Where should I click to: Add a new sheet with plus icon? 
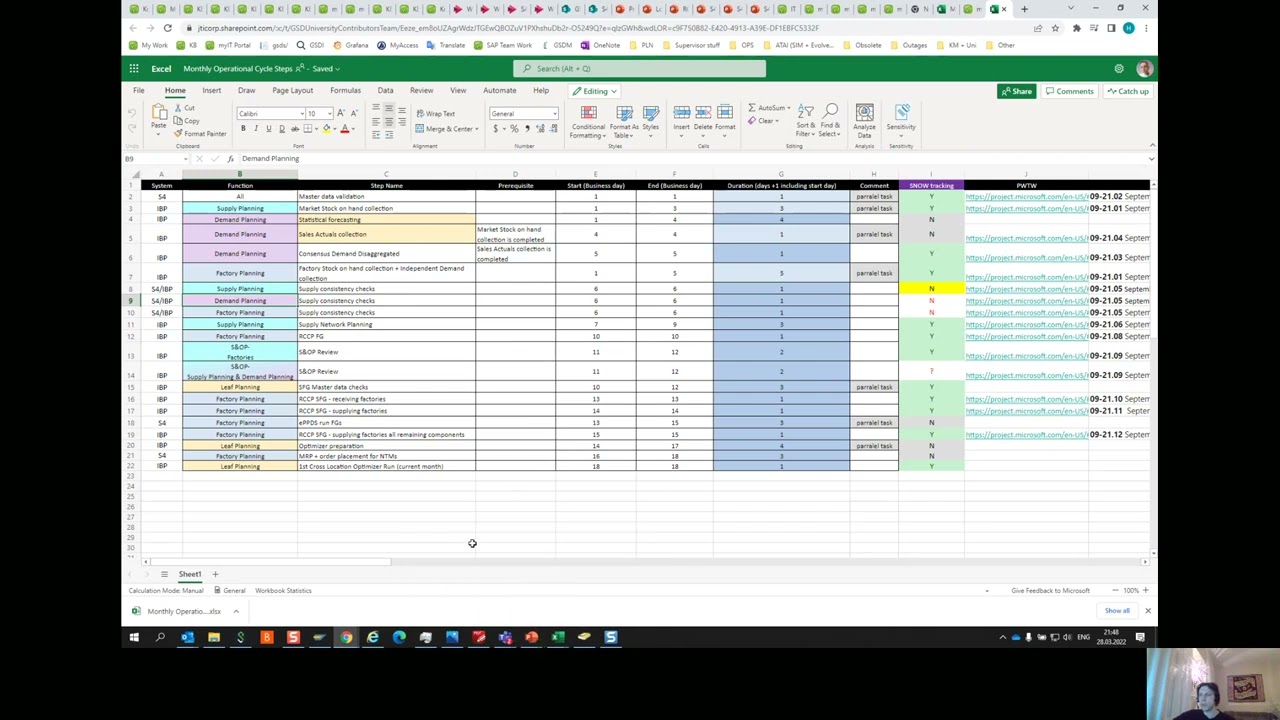215,574
